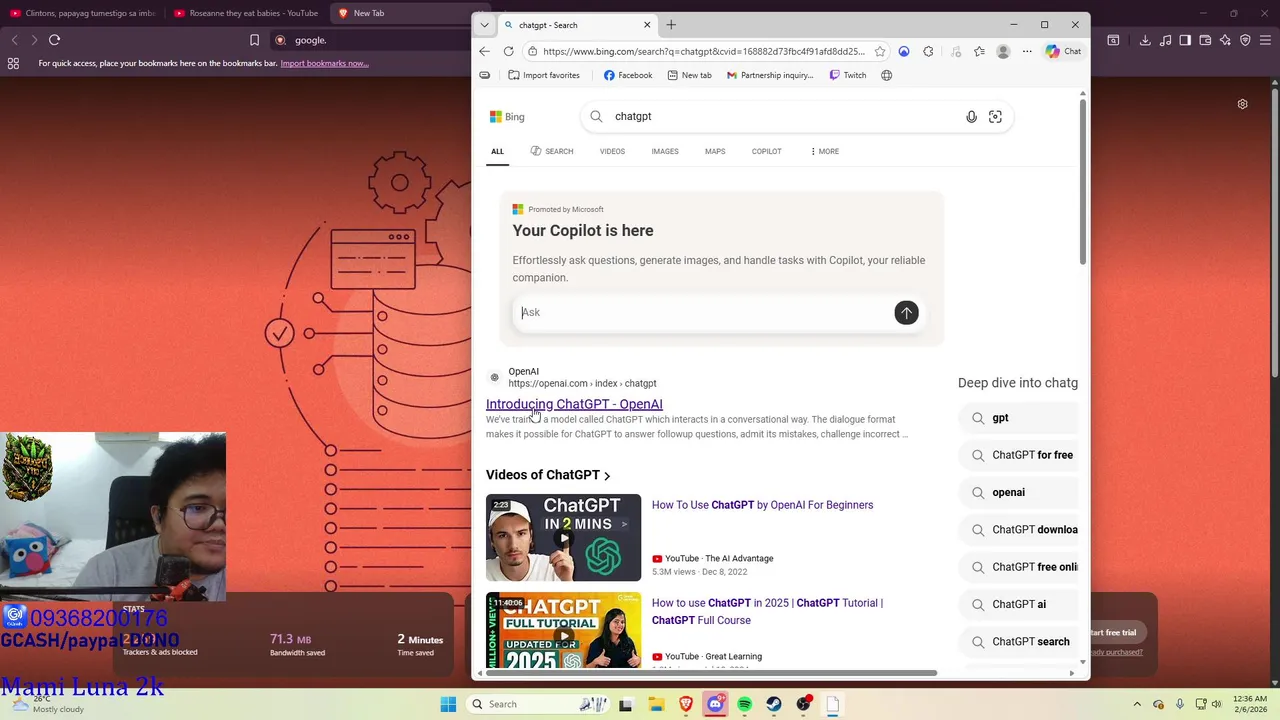This screenshot has height=720, width=1280.
Task: Open Import favorites in the bookmarks bar
Action: (x=544, y=75)
